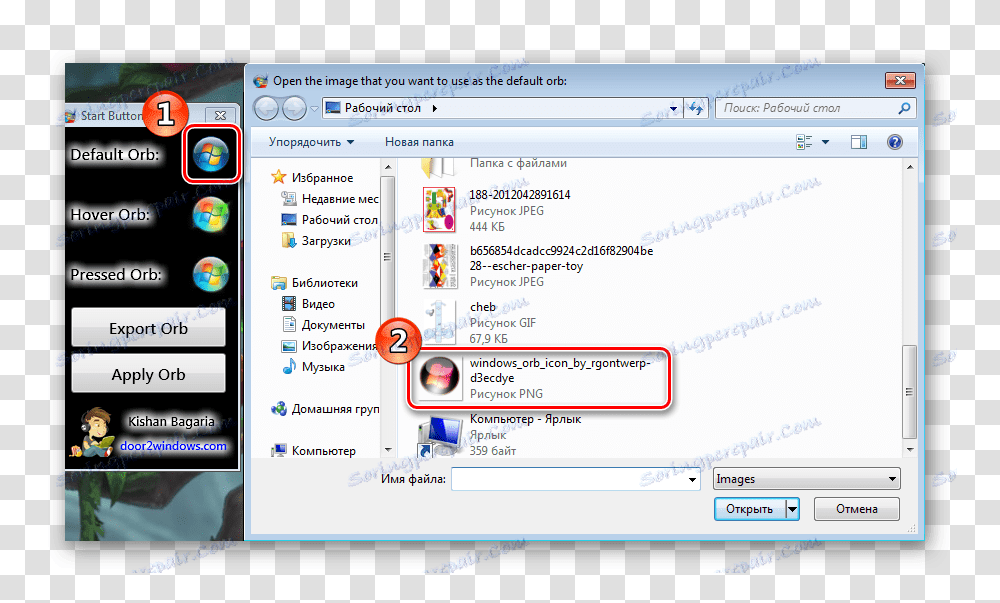Click the file list scroll down arrow
This screenshot has width=1000, height=603.
coord(909,449)
